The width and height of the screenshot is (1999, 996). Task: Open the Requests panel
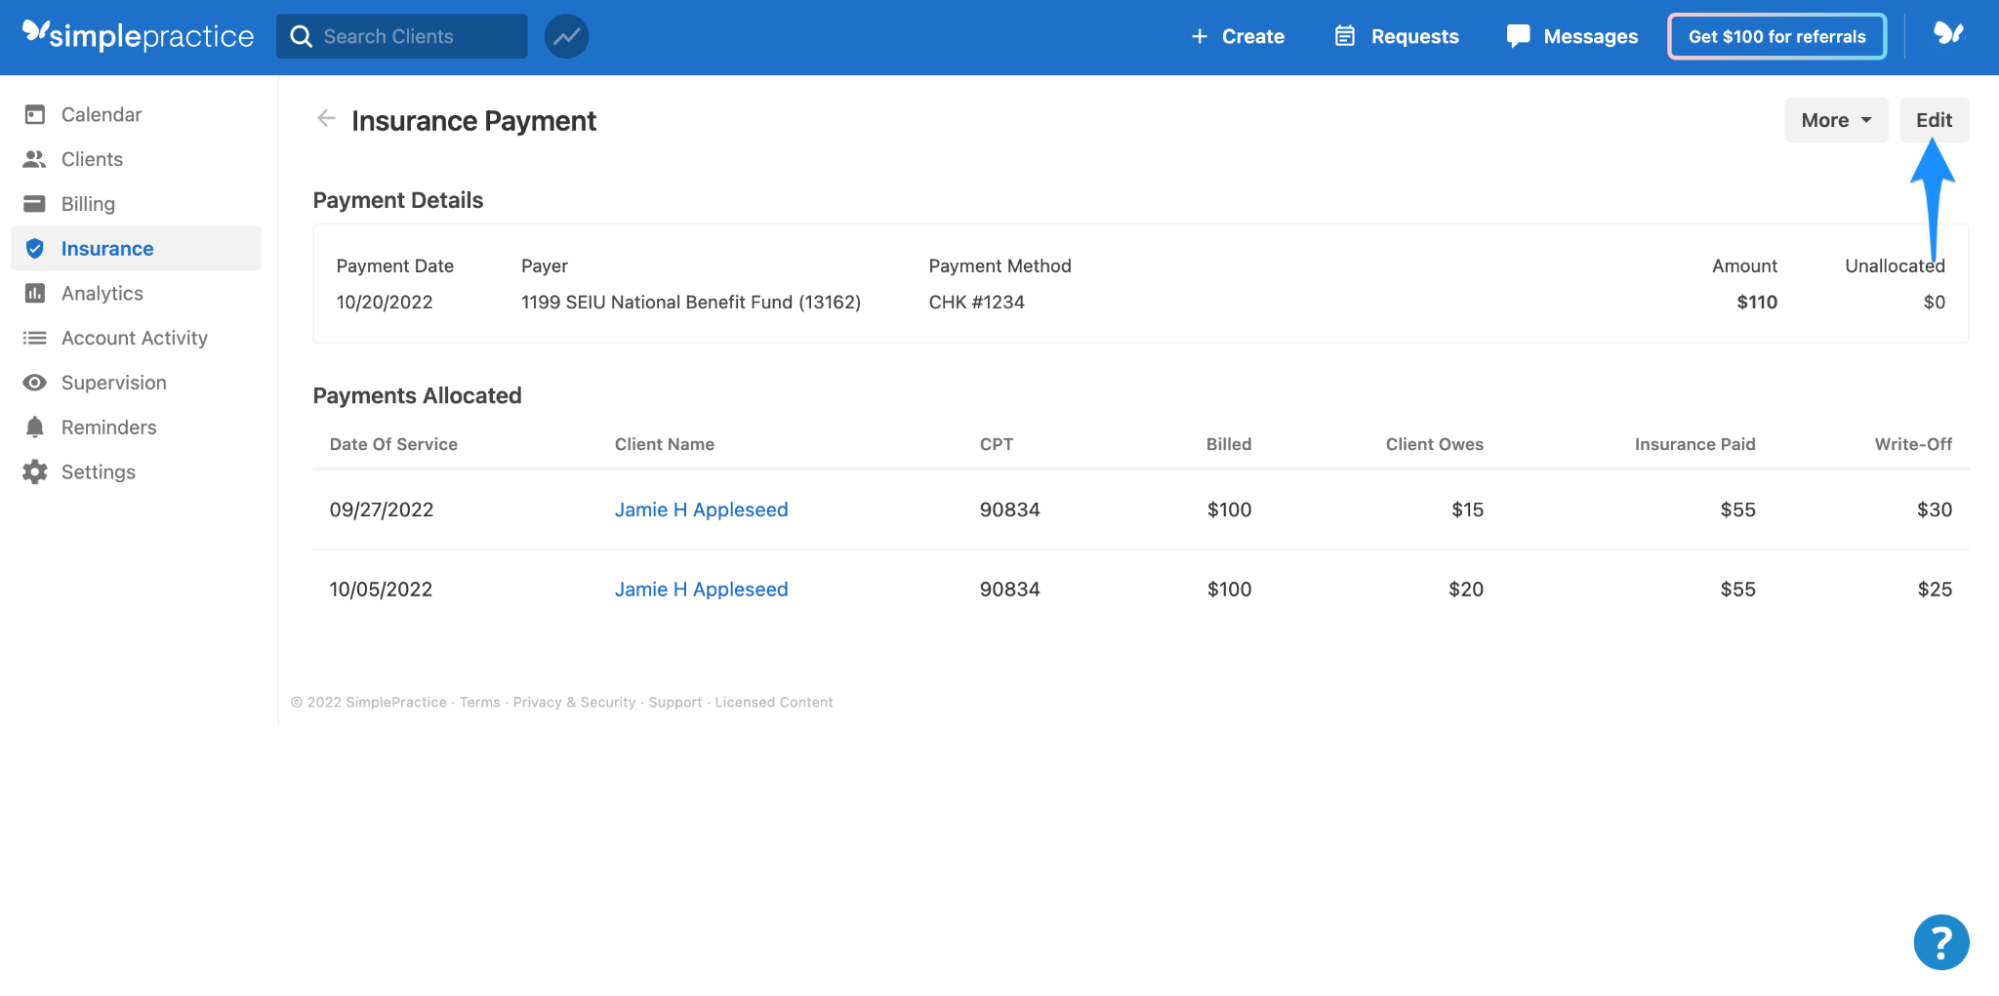(x=1395, y=36)
